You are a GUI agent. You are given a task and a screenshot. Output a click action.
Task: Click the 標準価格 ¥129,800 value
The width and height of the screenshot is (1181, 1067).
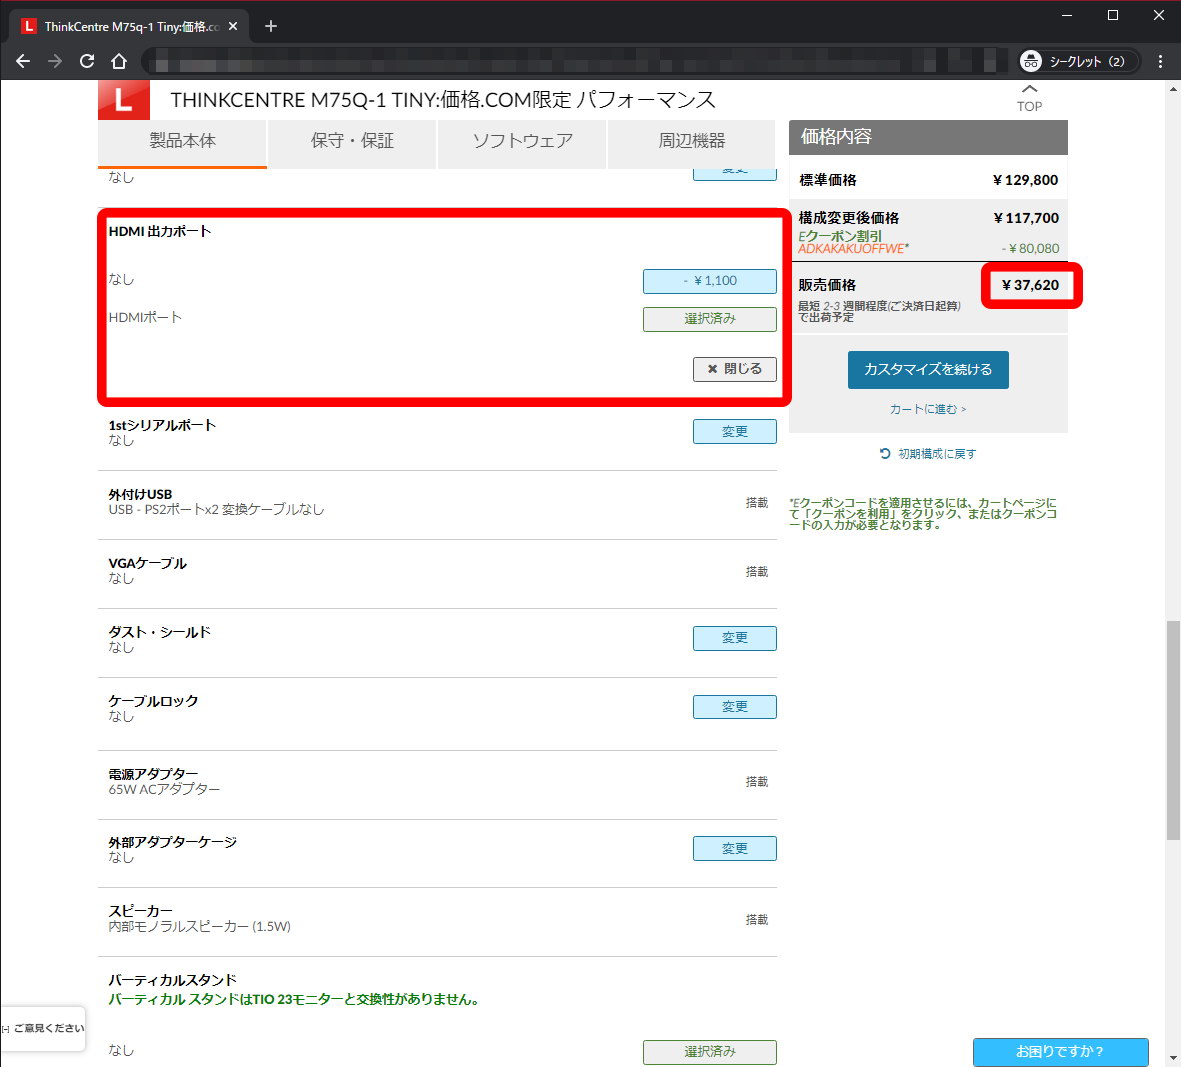[x=1025, y=180]
